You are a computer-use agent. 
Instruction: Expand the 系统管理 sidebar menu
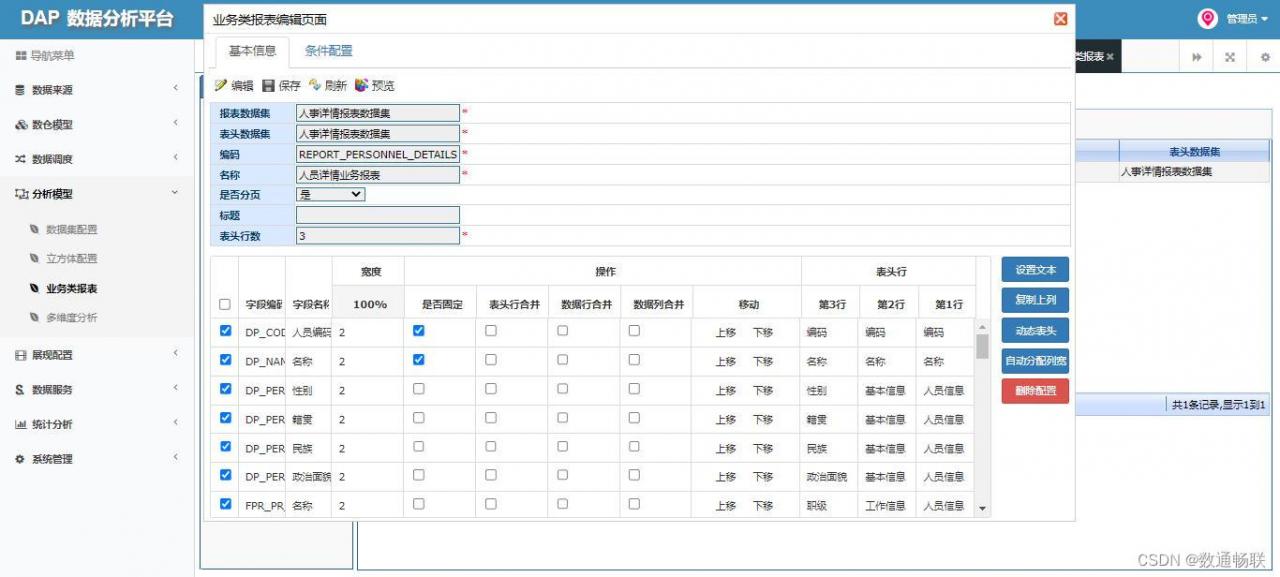[x=175, y=458]
